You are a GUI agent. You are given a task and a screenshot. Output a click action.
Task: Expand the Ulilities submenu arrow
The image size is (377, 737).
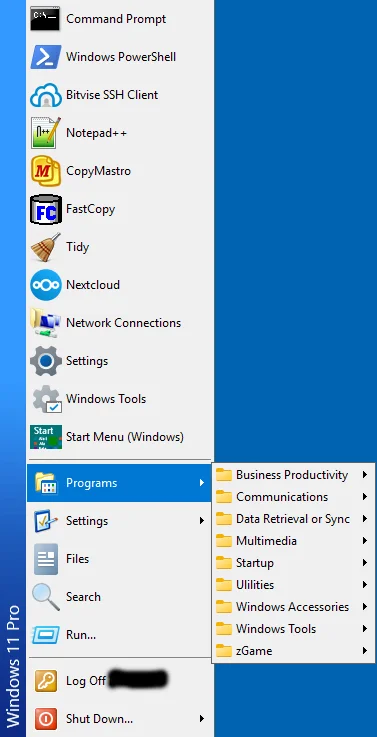point(365,585)
